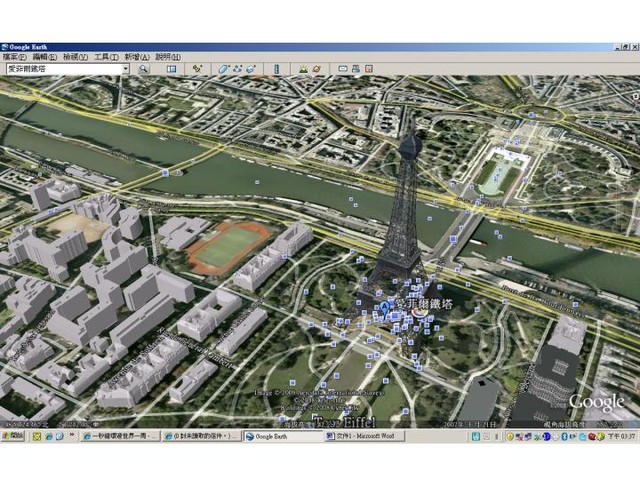This screenshot has height=480, width=640.
Task: Click the taskbar clock showing 03:37
Action: [622, 436]
